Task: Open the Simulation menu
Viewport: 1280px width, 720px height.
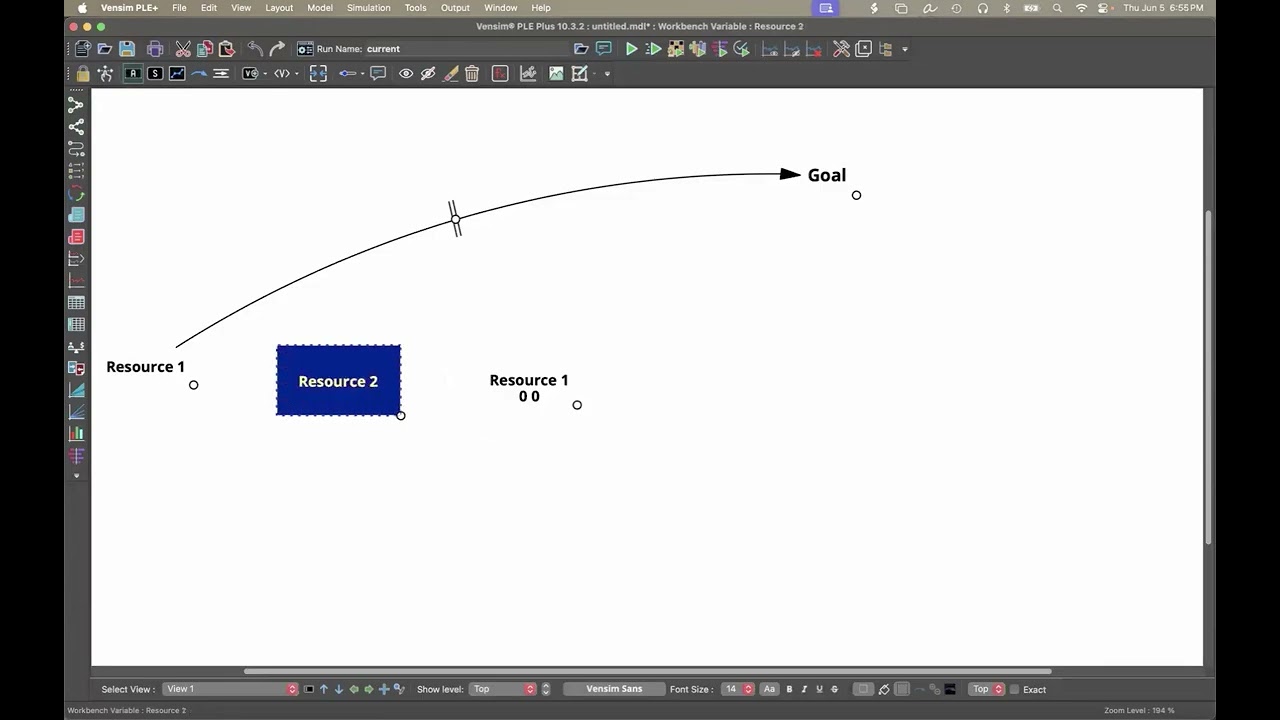Action: coord(369,8)
